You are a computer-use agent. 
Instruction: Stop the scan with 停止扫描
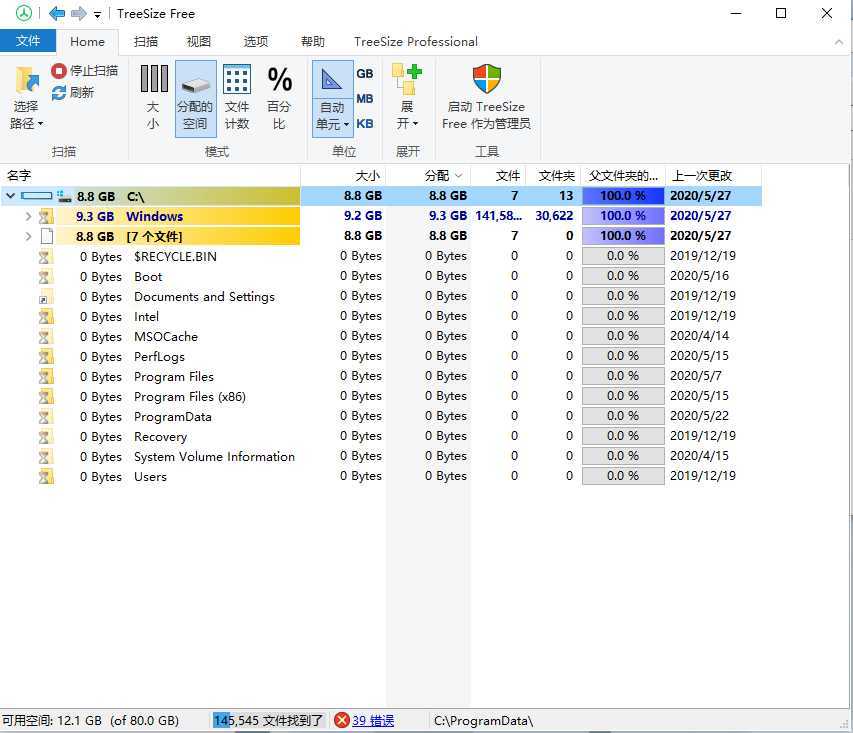click(84, 71)
